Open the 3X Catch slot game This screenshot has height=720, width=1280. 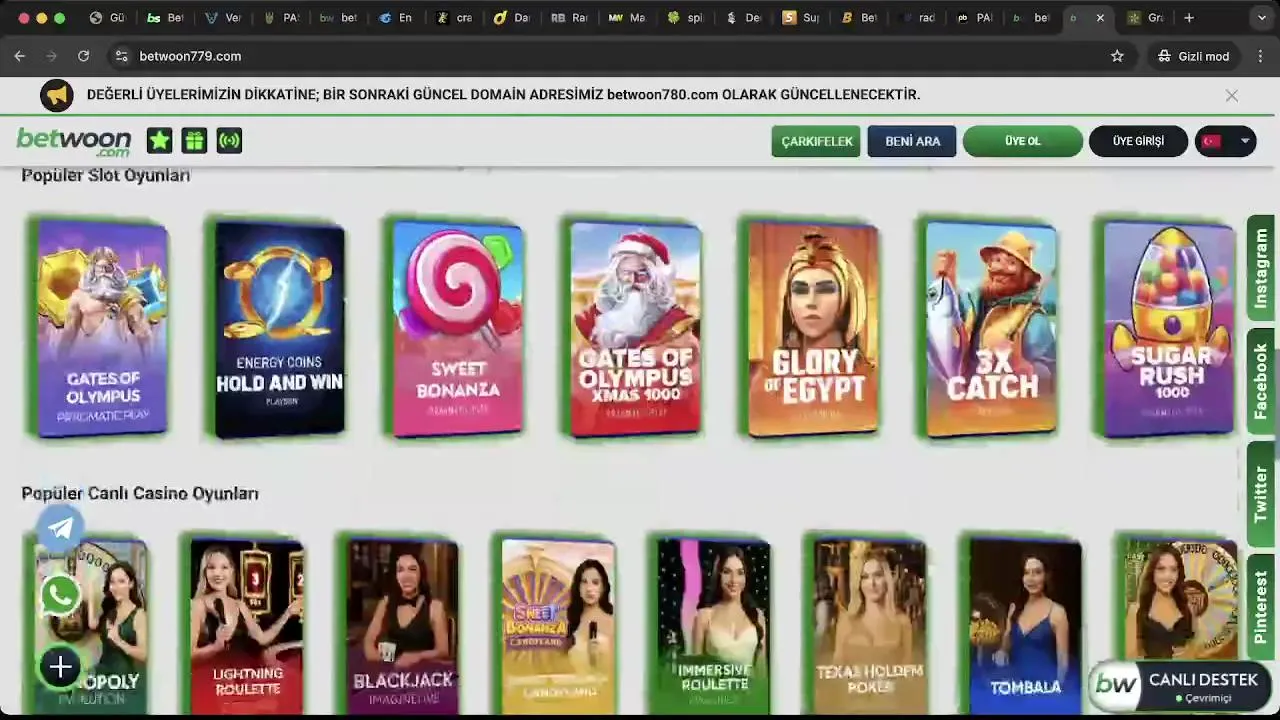tap(991, 329)
